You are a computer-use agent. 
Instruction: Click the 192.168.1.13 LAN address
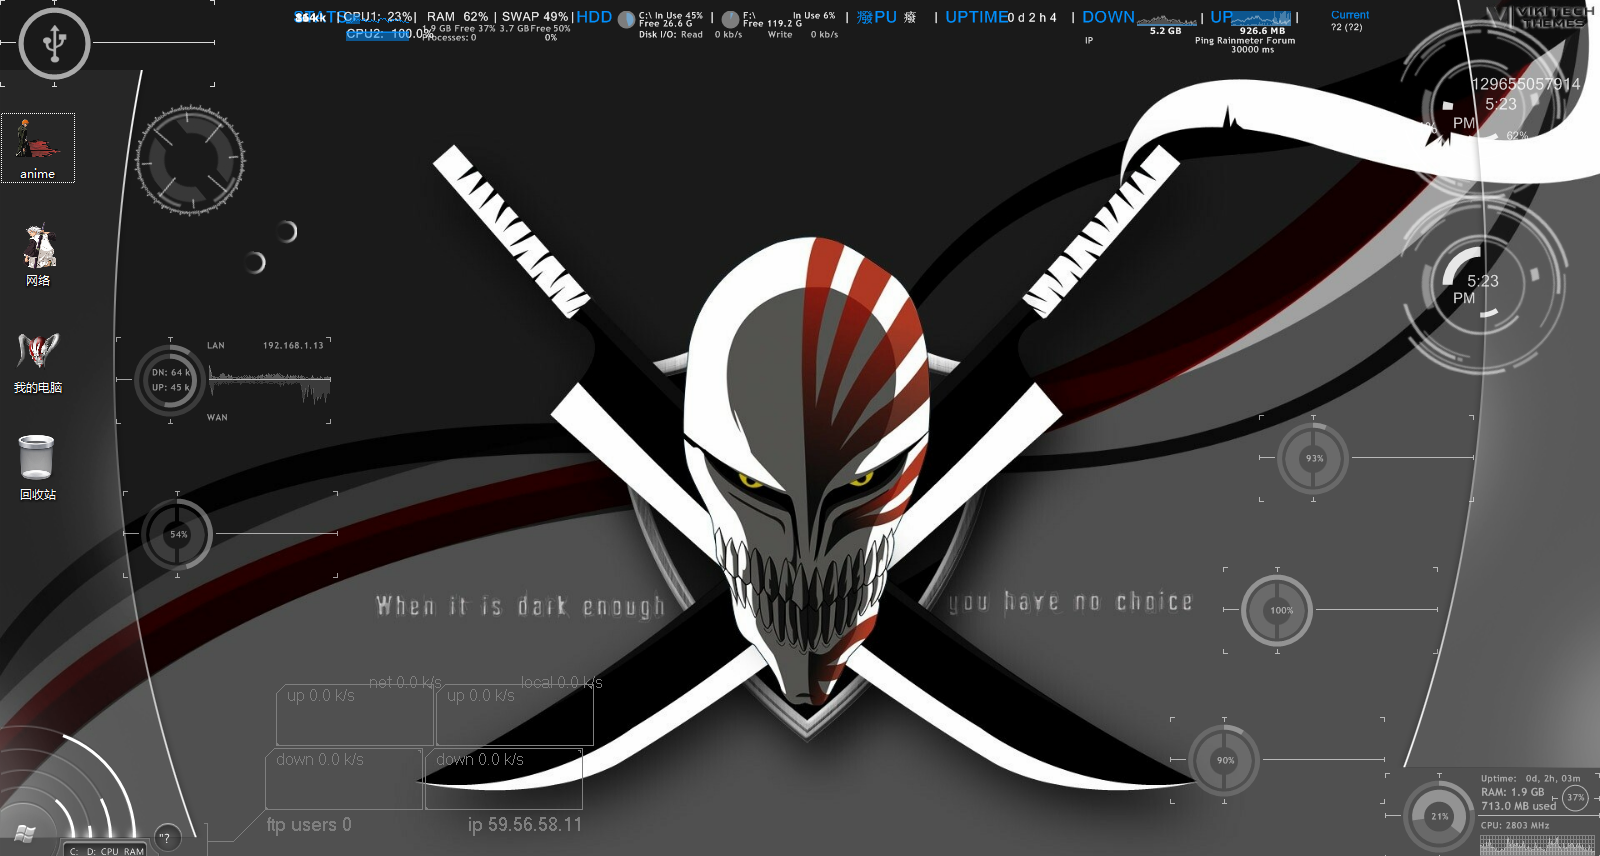coord(293,346)
